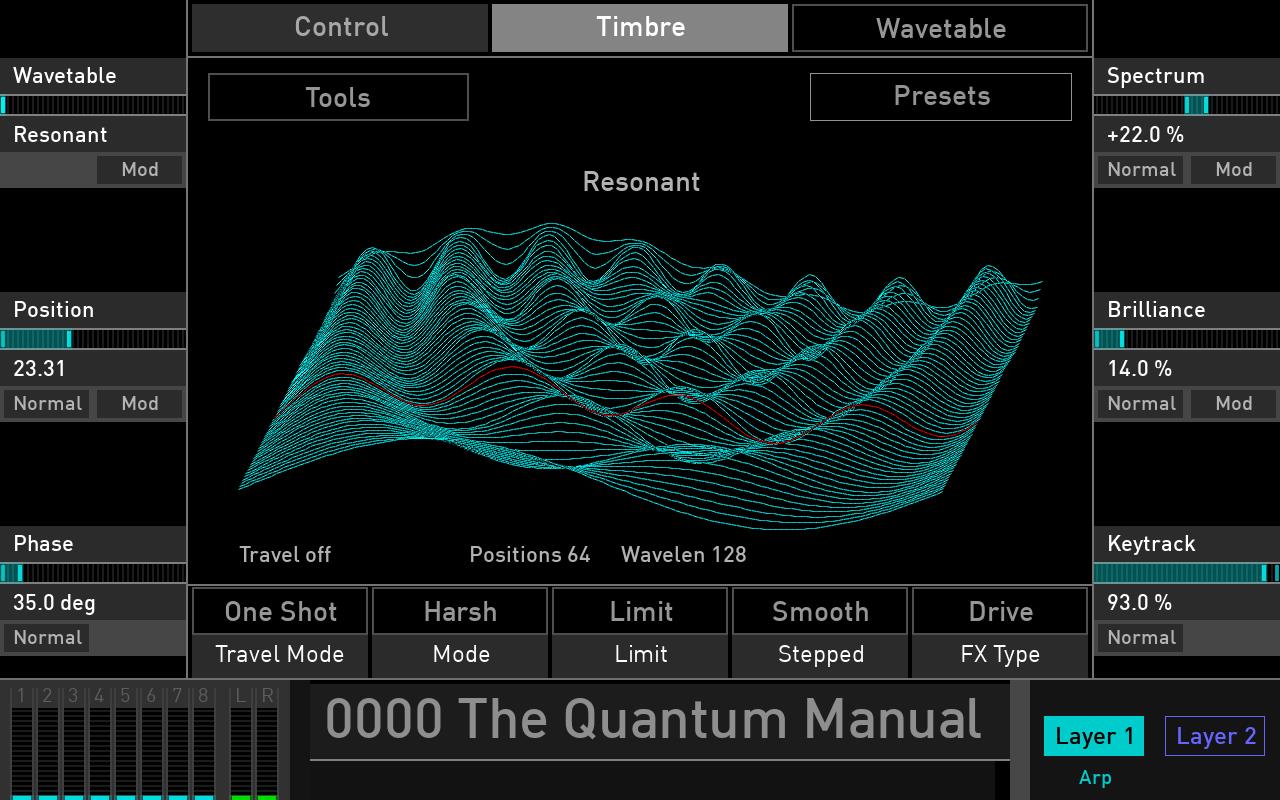Click the Resonant wavetable 3D display

(x=640, y=360)
